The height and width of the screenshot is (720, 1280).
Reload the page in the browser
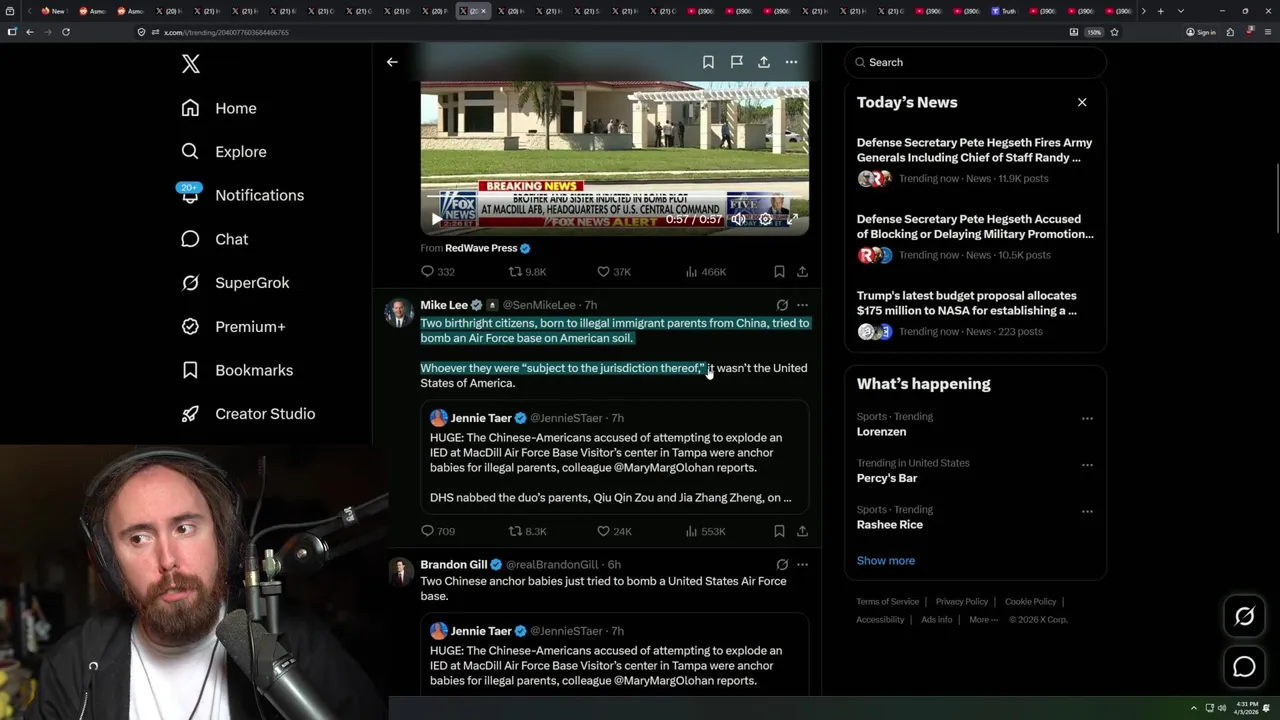tap(66, 32)
